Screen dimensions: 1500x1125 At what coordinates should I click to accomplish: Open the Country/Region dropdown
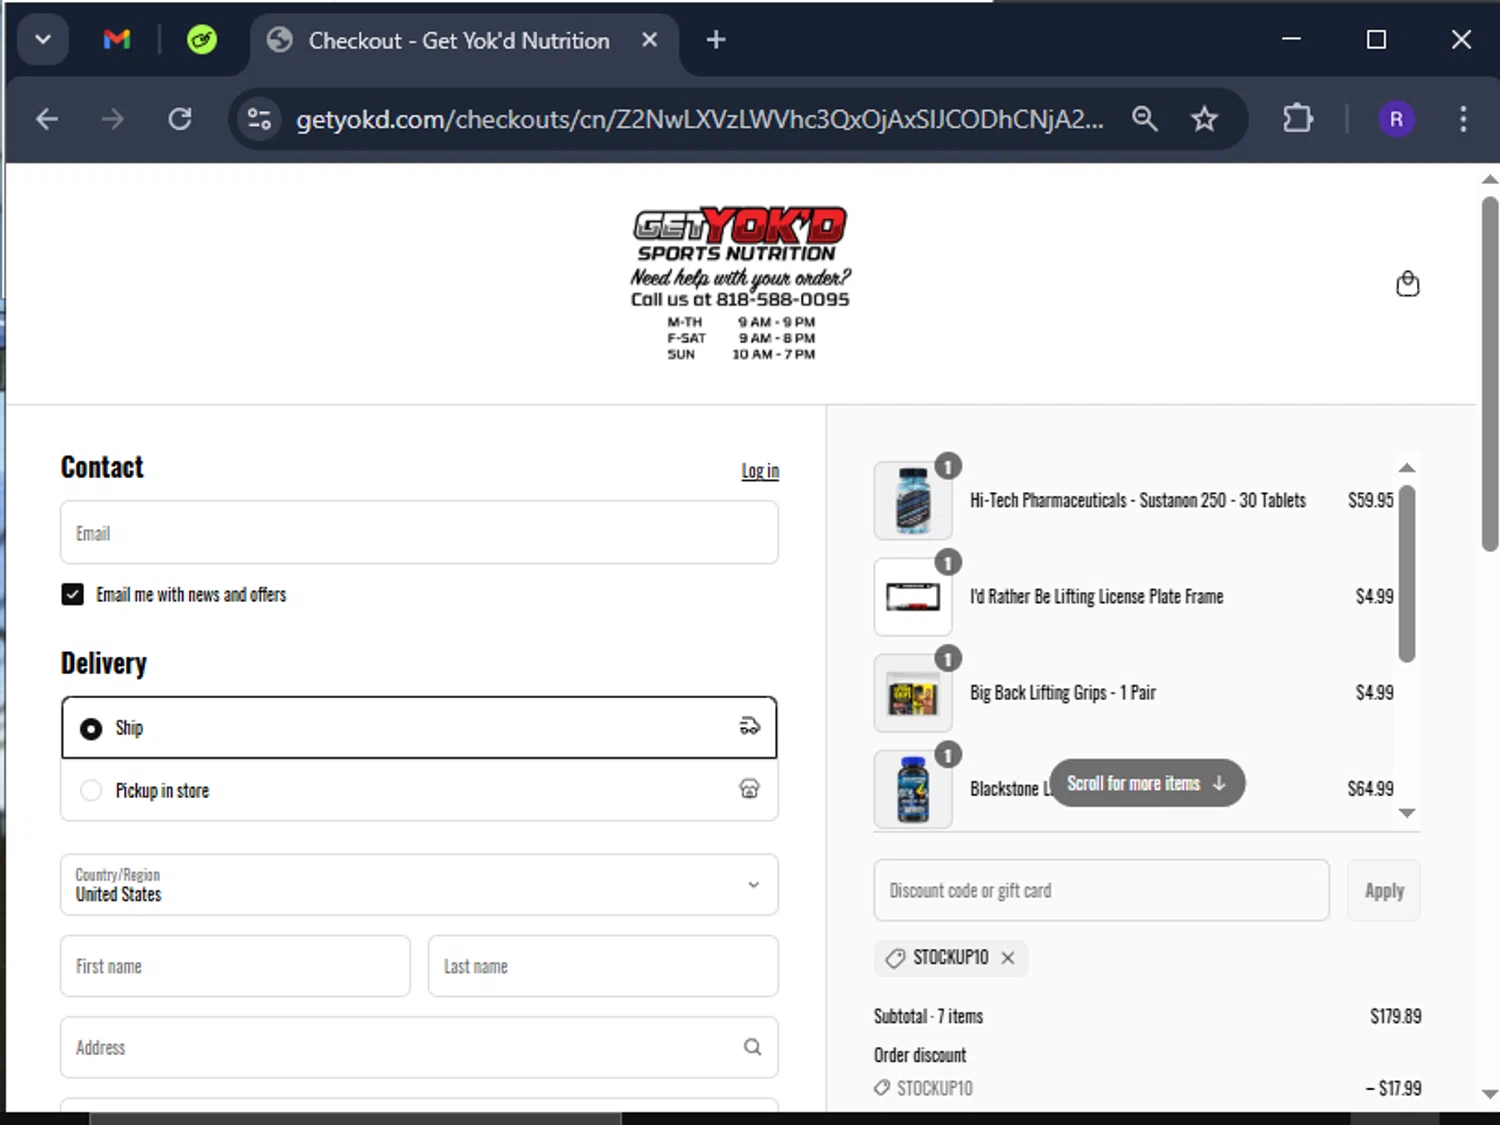point(419,885)
